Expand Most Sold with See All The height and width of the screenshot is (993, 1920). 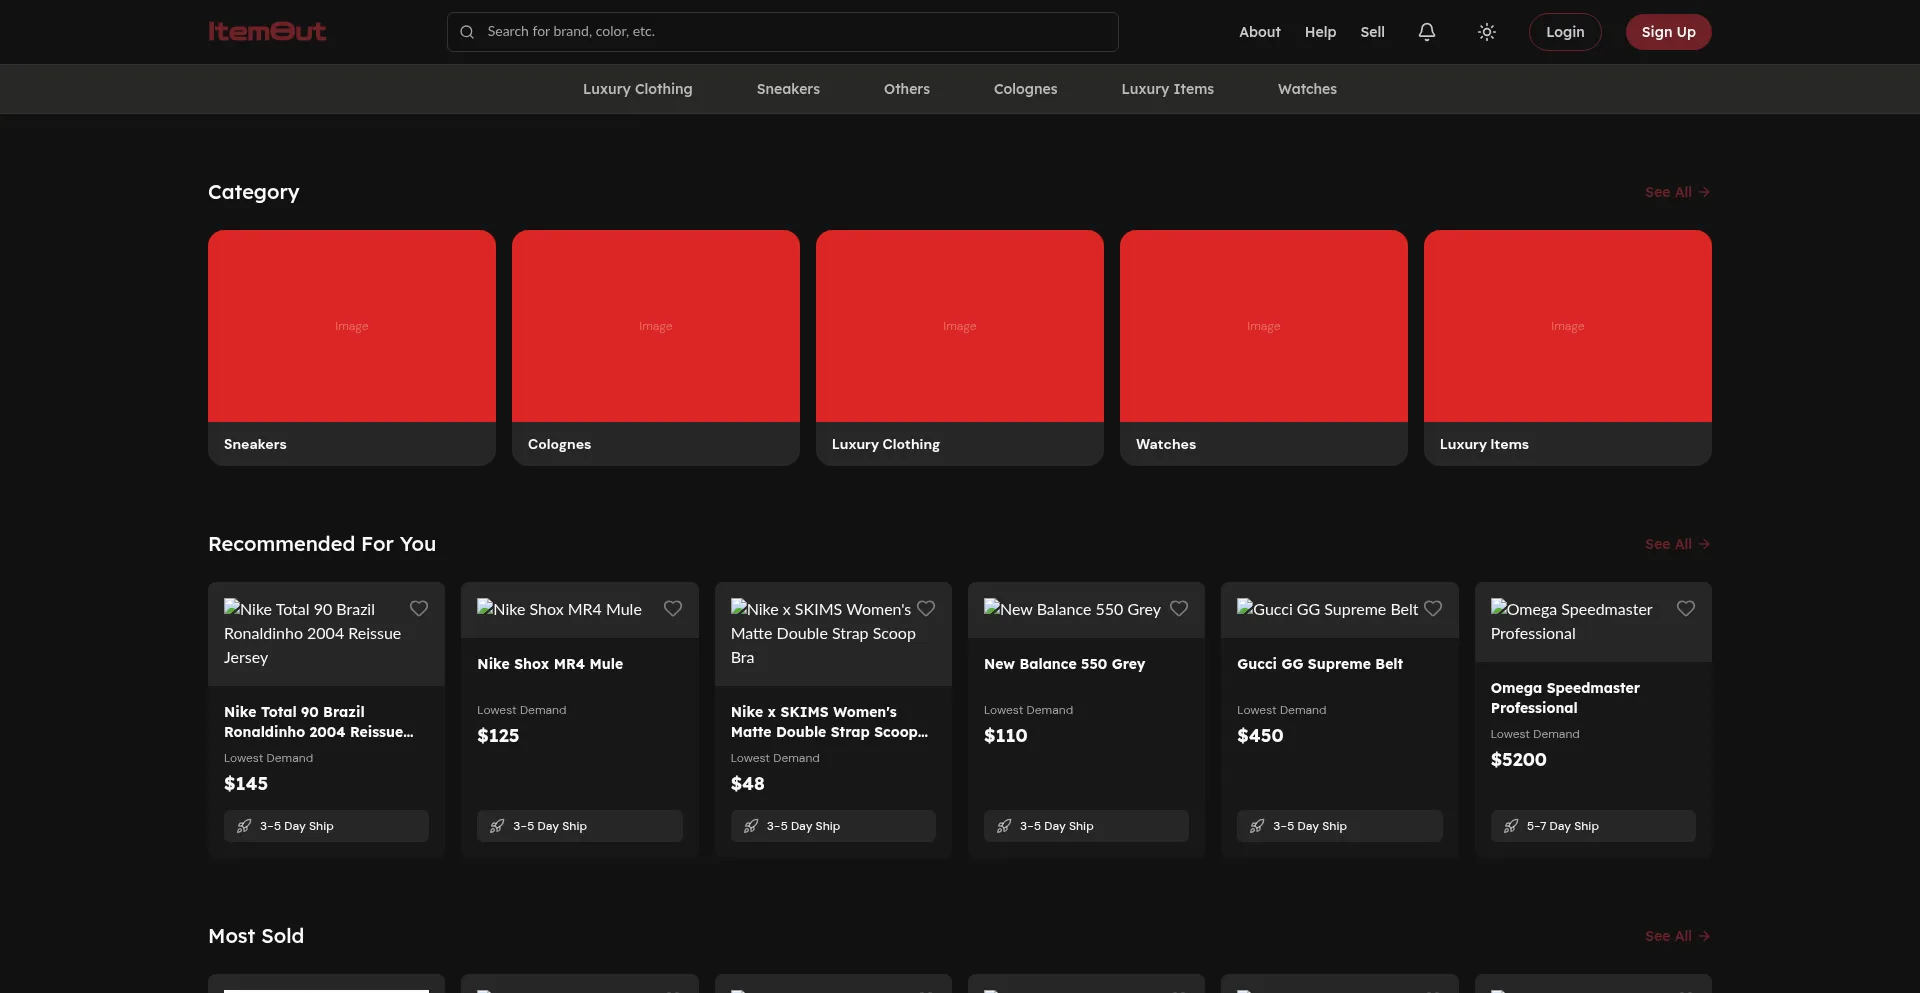[1677, 936]
